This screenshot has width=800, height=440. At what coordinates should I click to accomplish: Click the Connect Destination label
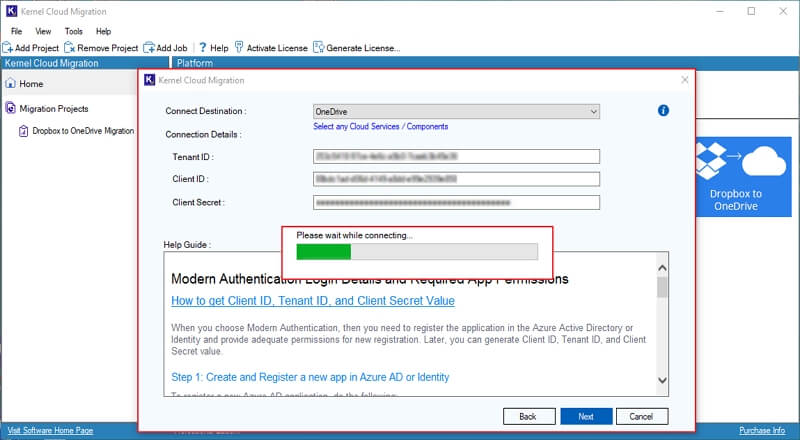[206, 111]
